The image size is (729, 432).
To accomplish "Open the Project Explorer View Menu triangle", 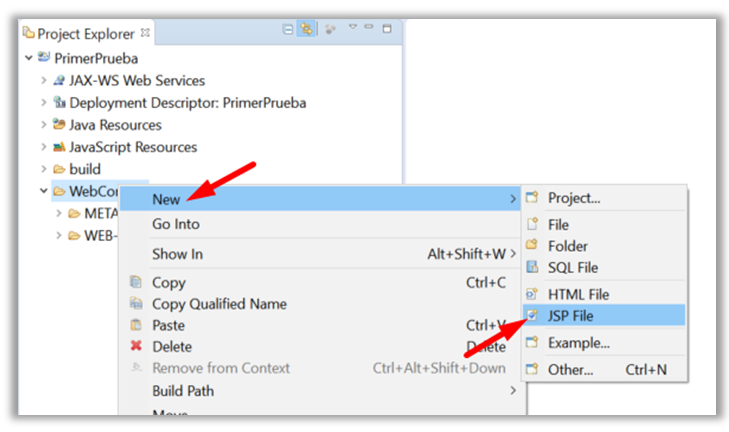I will pyautogui.click(x=352, y=29).
